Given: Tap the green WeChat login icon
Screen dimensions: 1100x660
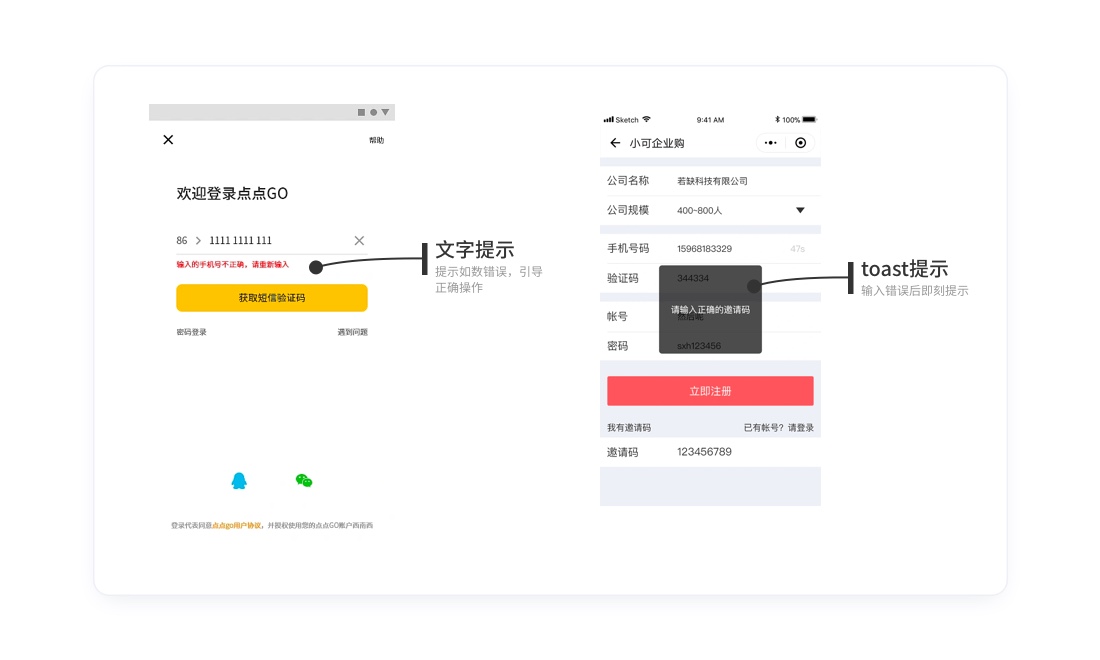Looking at the screenshot, I should tap(304, 481).
